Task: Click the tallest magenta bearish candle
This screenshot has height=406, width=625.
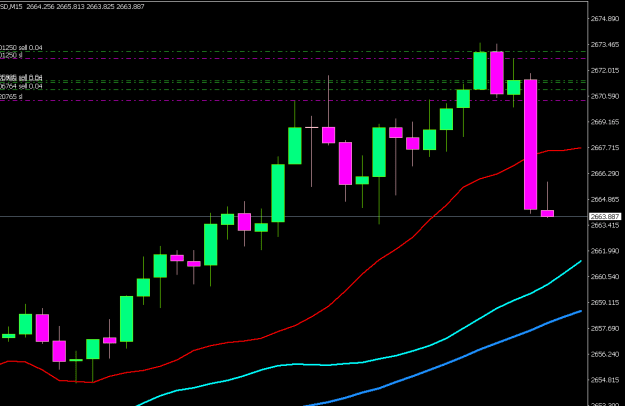Action: (530, 144)
